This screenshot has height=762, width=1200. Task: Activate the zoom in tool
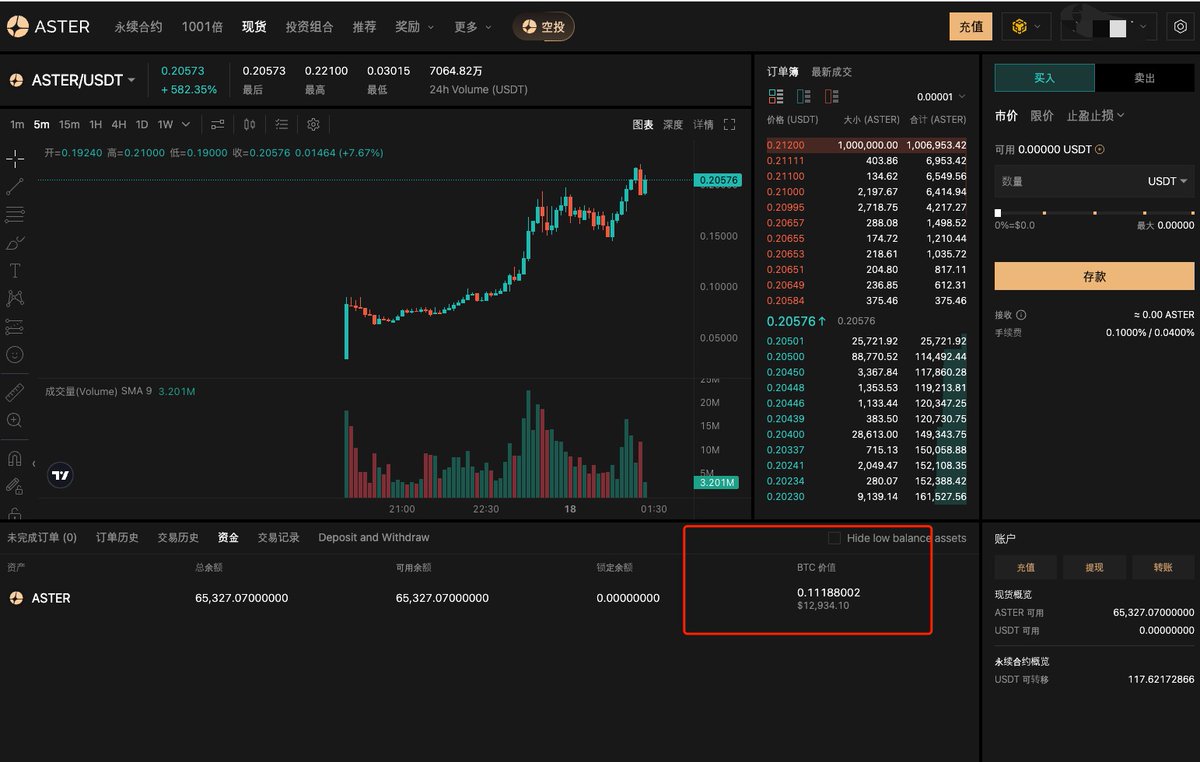click(x=15, y=421)
